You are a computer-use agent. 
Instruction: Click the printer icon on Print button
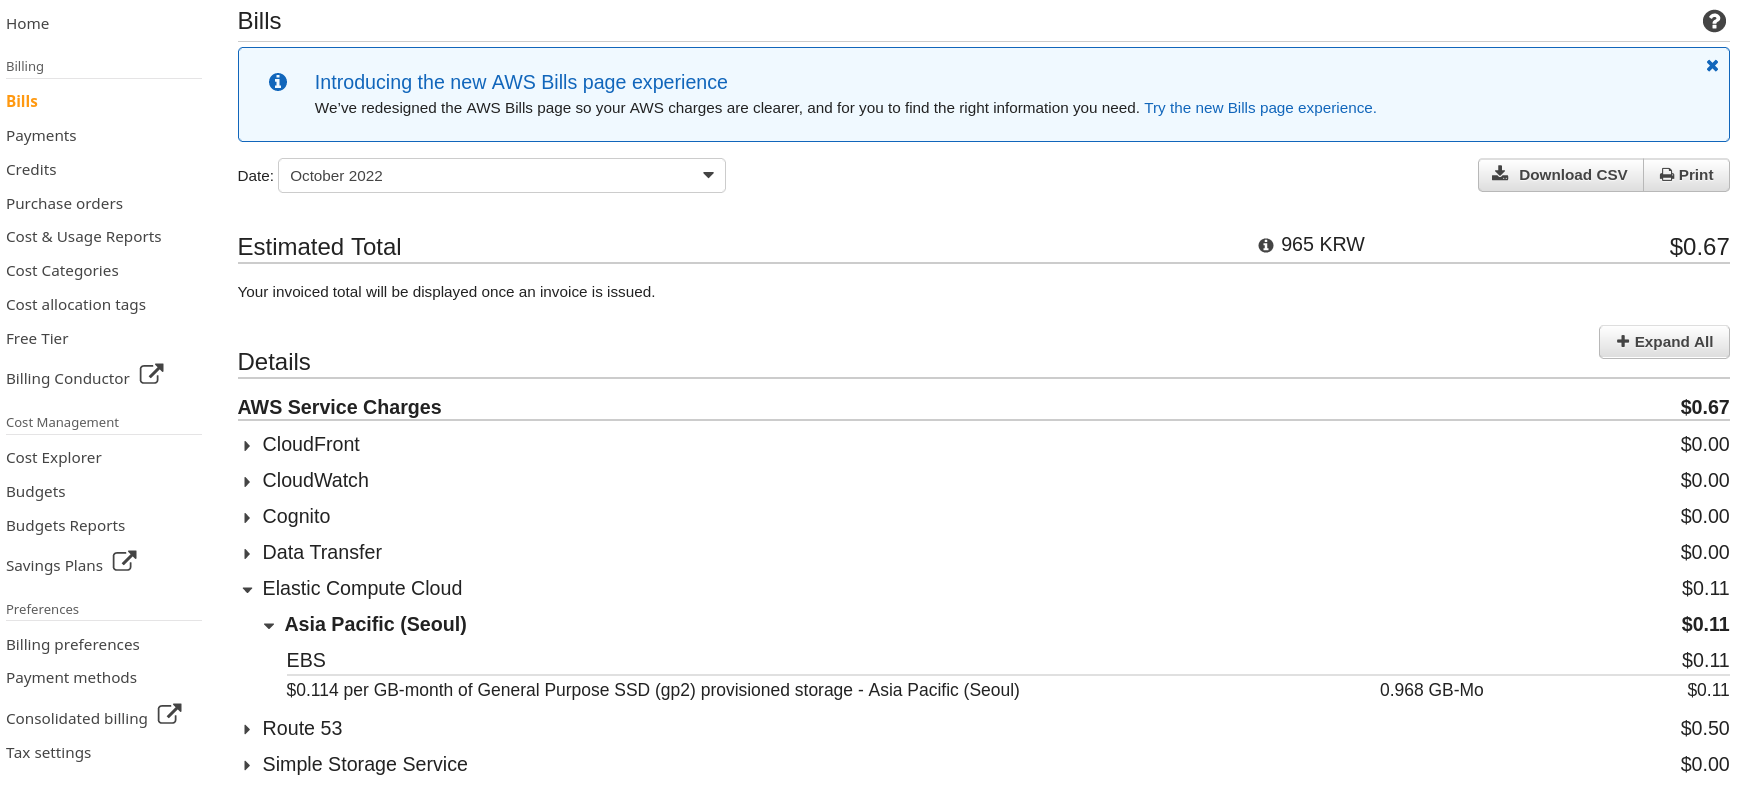[1667, 175]
